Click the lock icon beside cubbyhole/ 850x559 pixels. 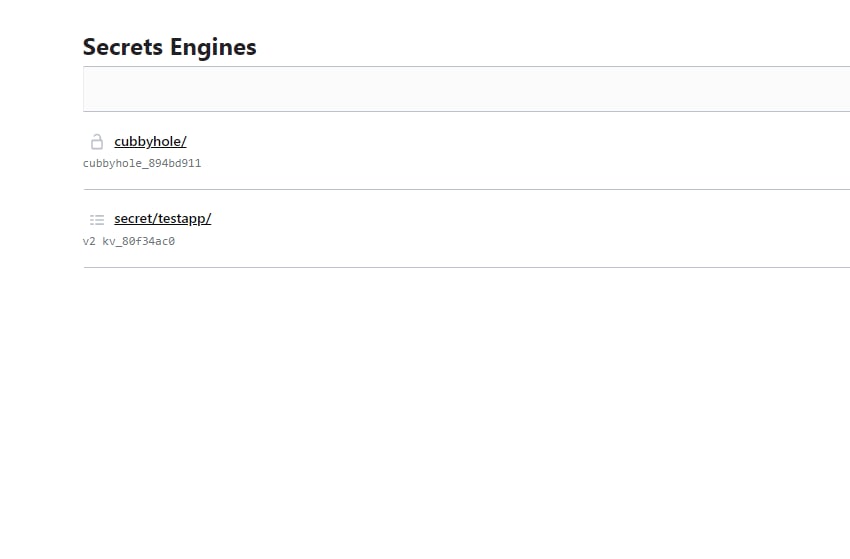[96, 142]
